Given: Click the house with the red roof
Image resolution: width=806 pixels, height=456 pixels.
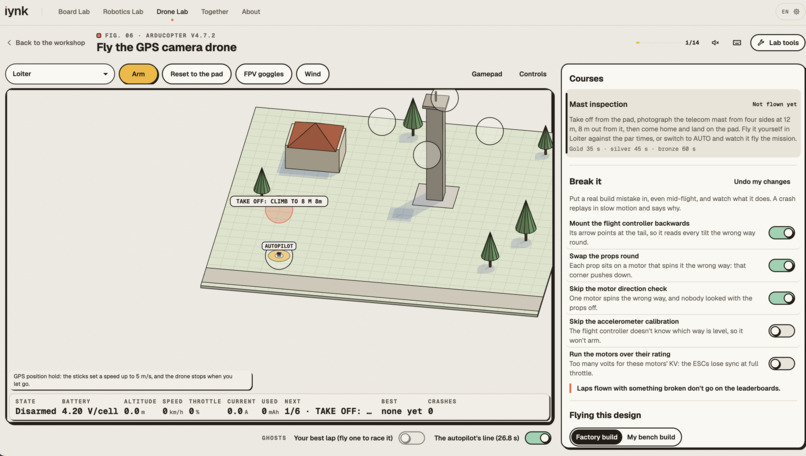Looking at the screenshot, I should click(x=315, y=147).
